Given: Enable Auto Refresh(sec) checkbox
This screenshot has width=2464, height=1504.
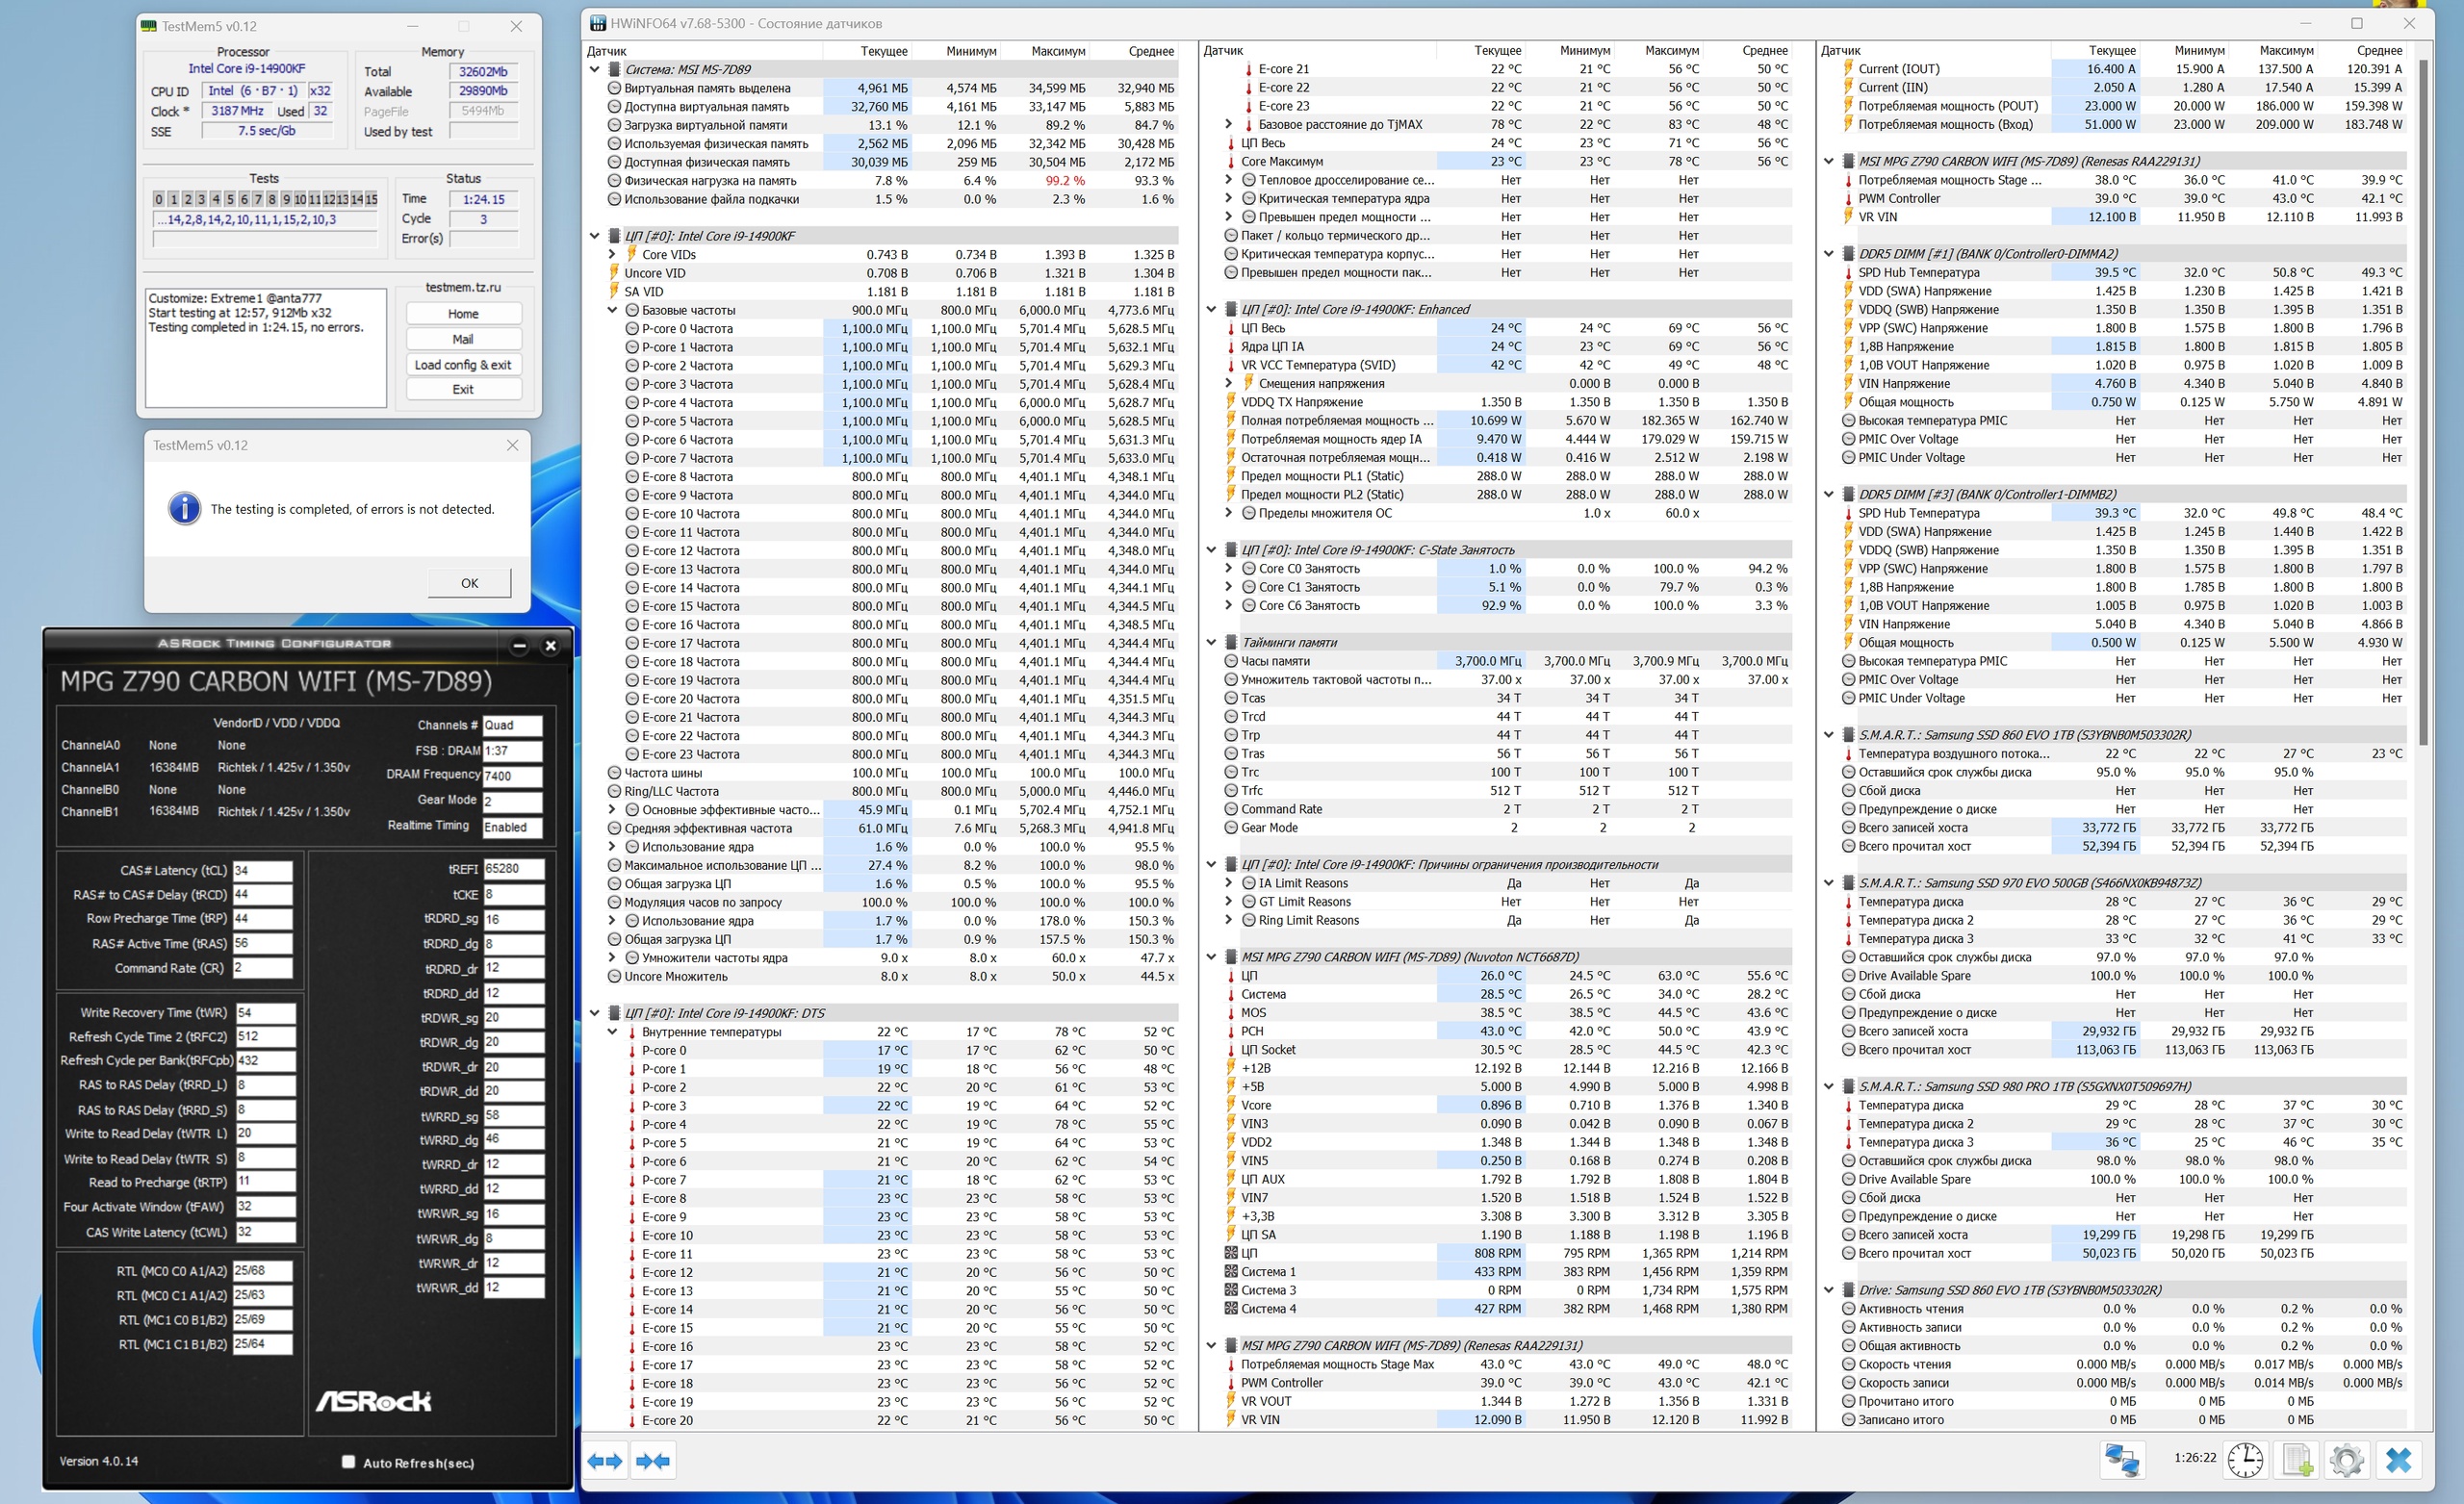Looking at the screenshot, I should pyautogui.click(x=348, y=1462).
